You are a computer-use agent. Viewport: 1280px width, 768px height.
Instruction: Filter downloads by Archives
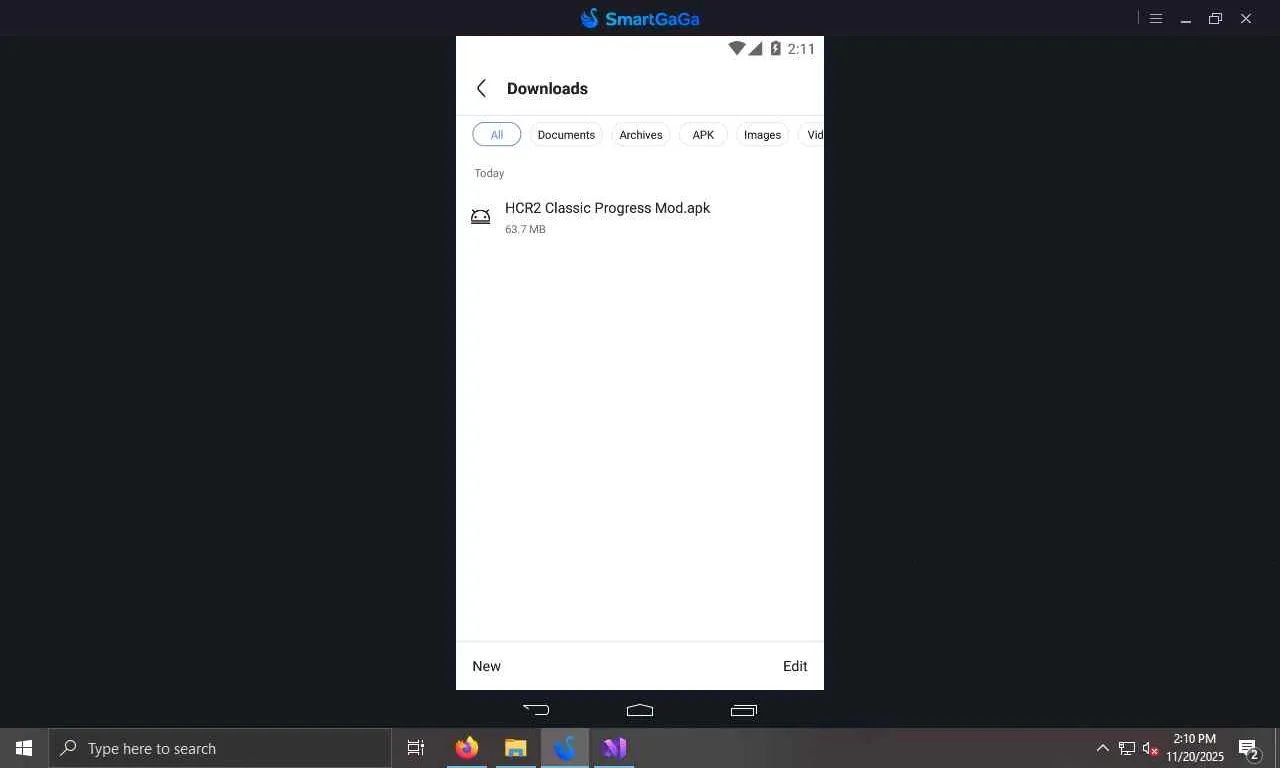[x=641, y=135]
